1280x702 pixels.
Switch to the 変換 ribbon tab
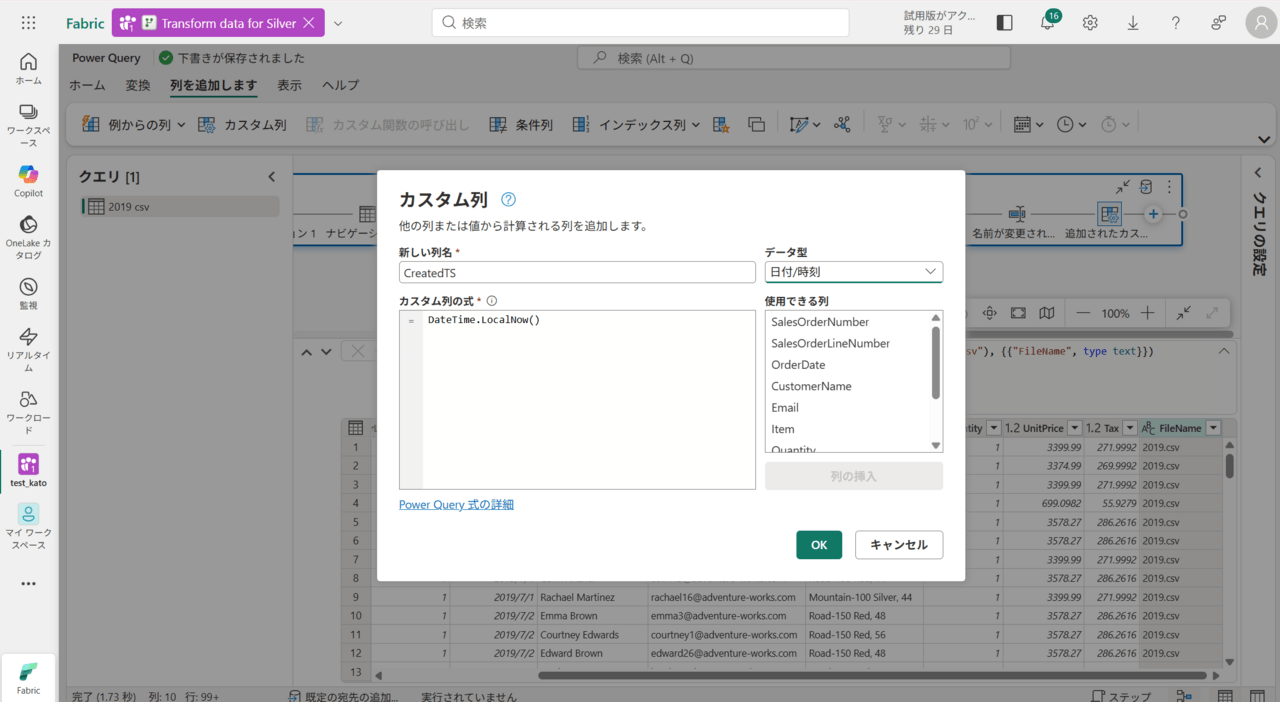[138, 85]
